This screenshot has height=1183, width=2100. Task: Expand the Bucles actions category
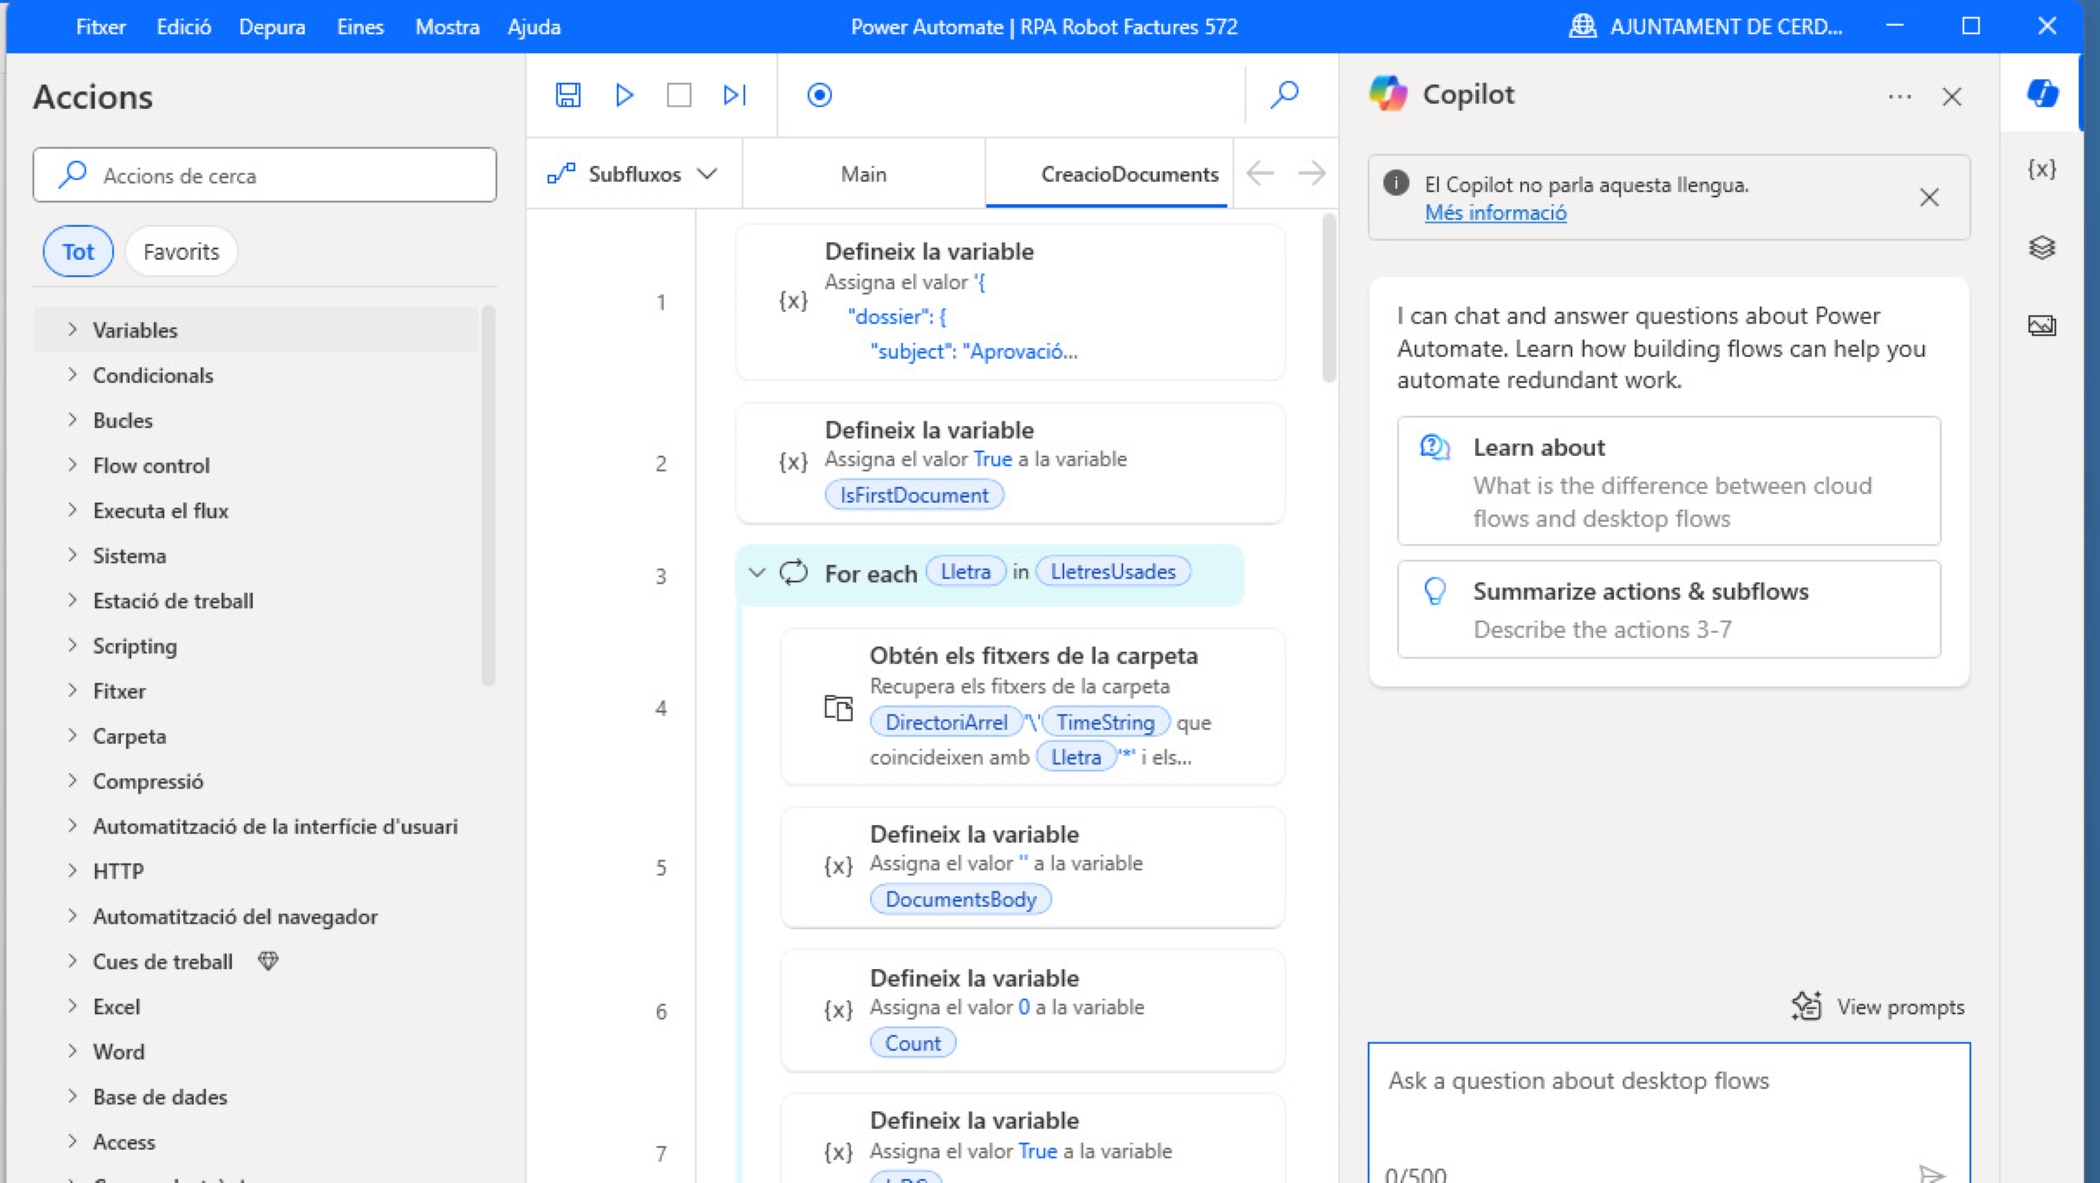click(122, 420)
